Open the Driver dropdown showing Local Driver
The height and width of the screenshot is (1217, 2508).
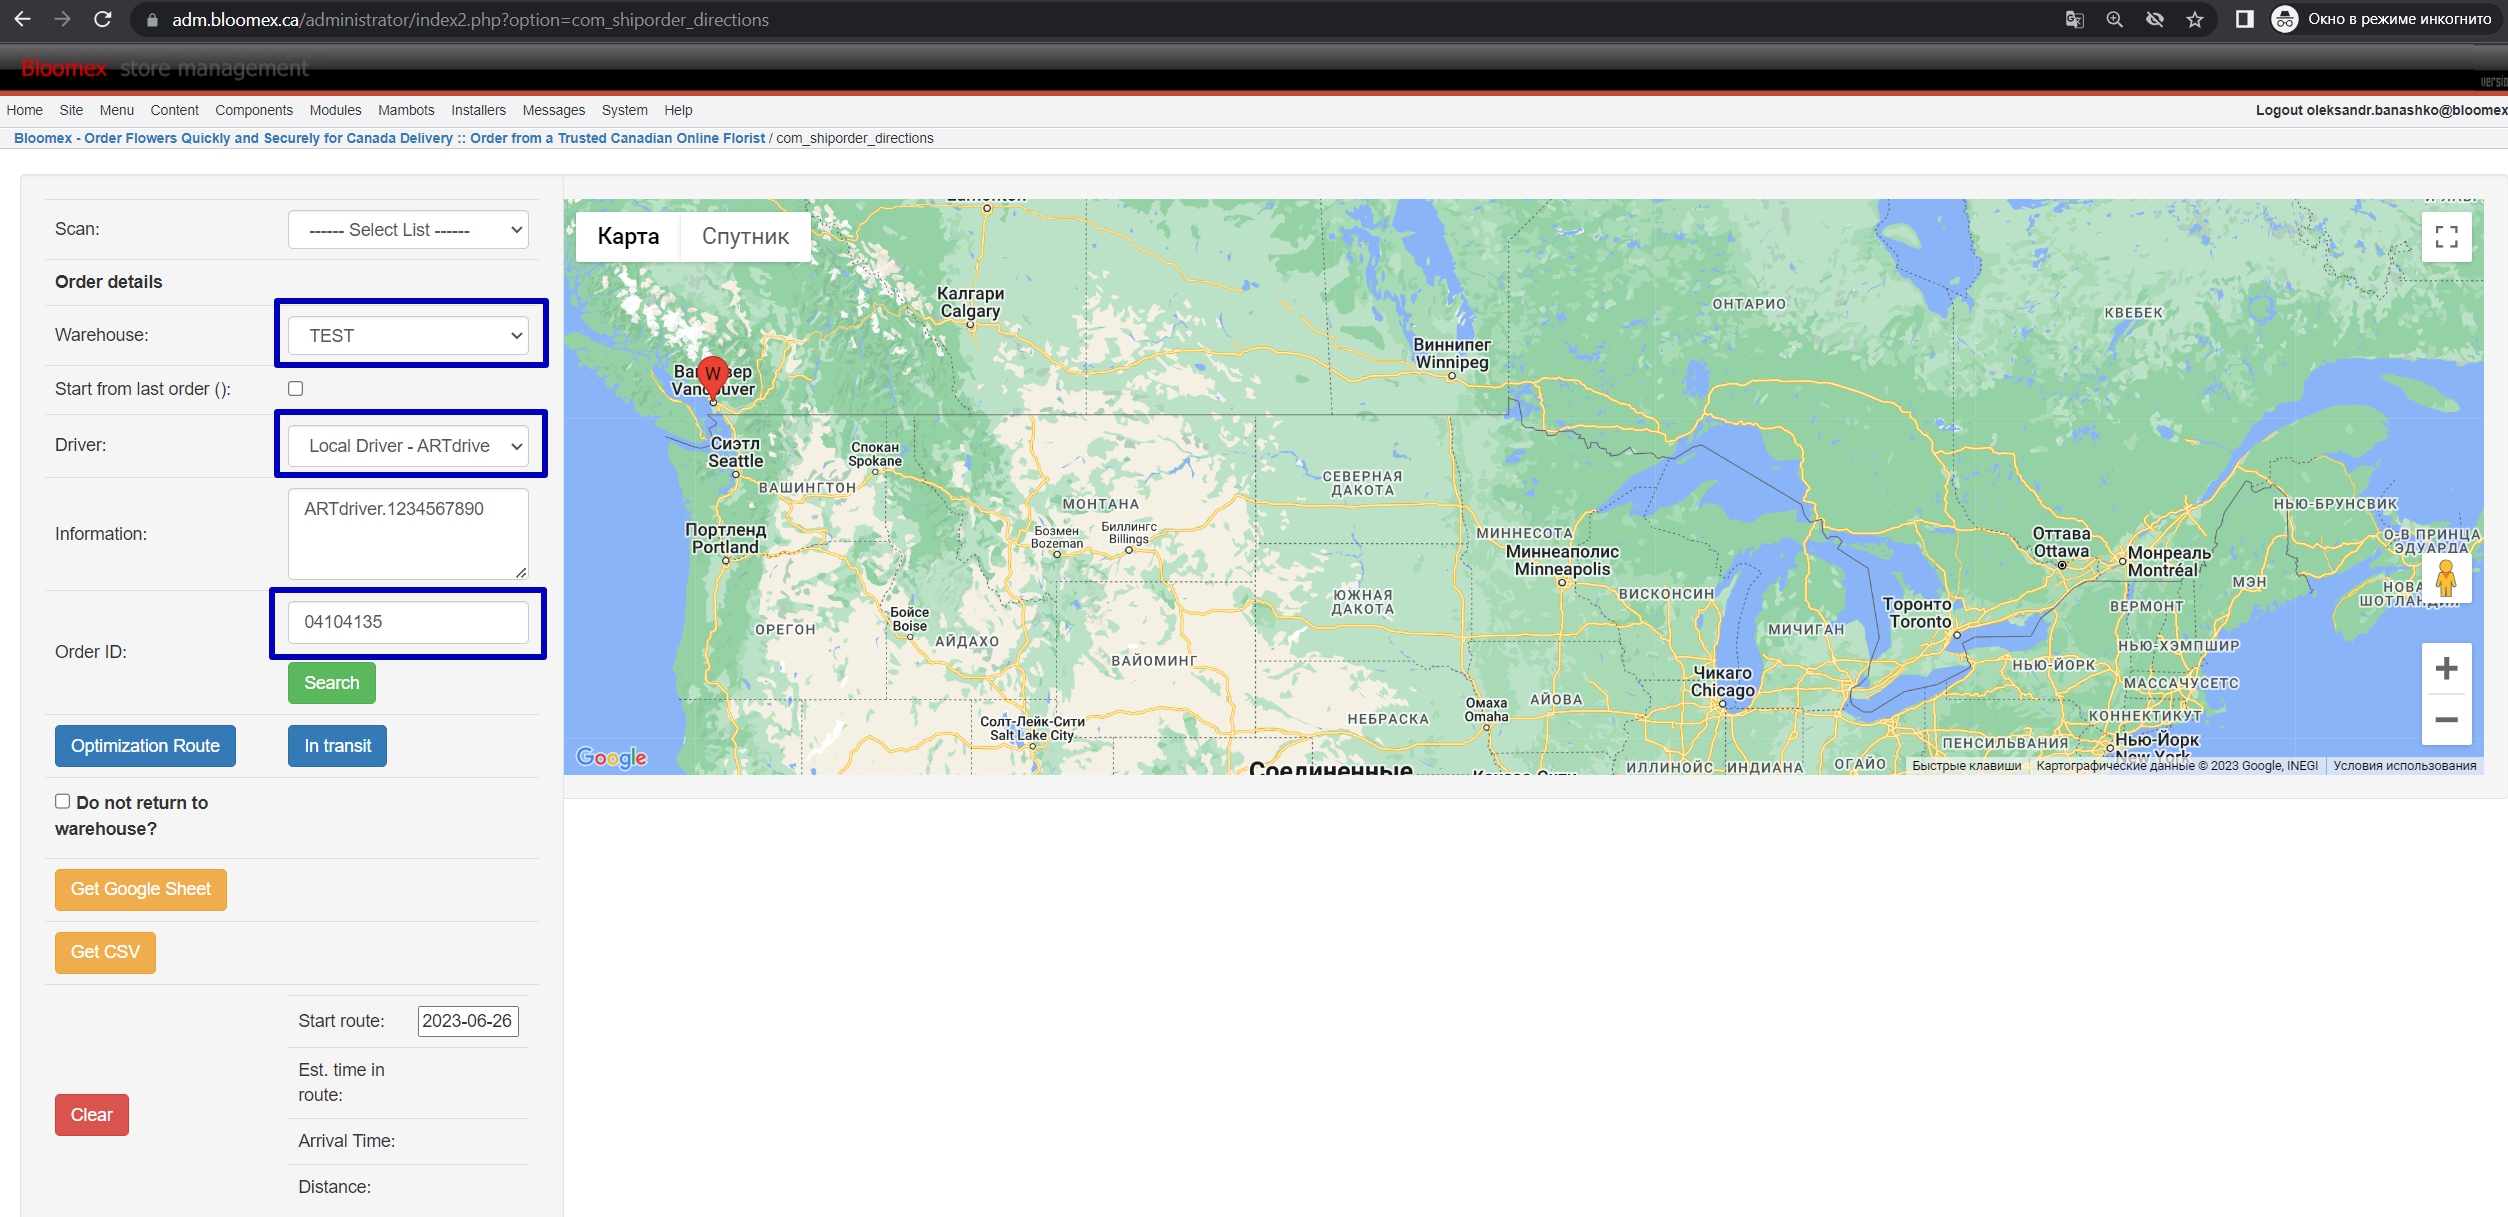(x=408, y=446)
